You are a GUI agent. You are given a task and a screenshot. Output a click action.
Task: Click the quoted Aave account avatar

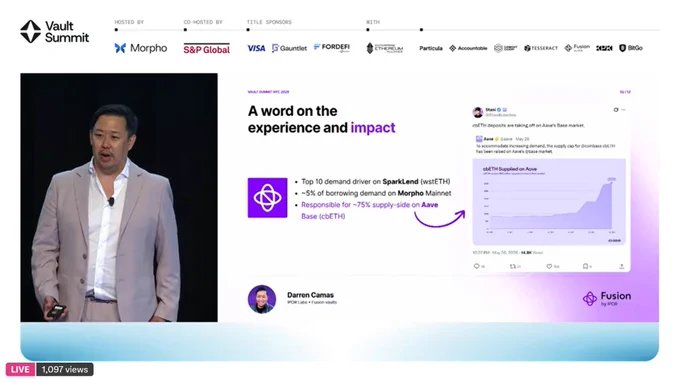tap(479, 139)
